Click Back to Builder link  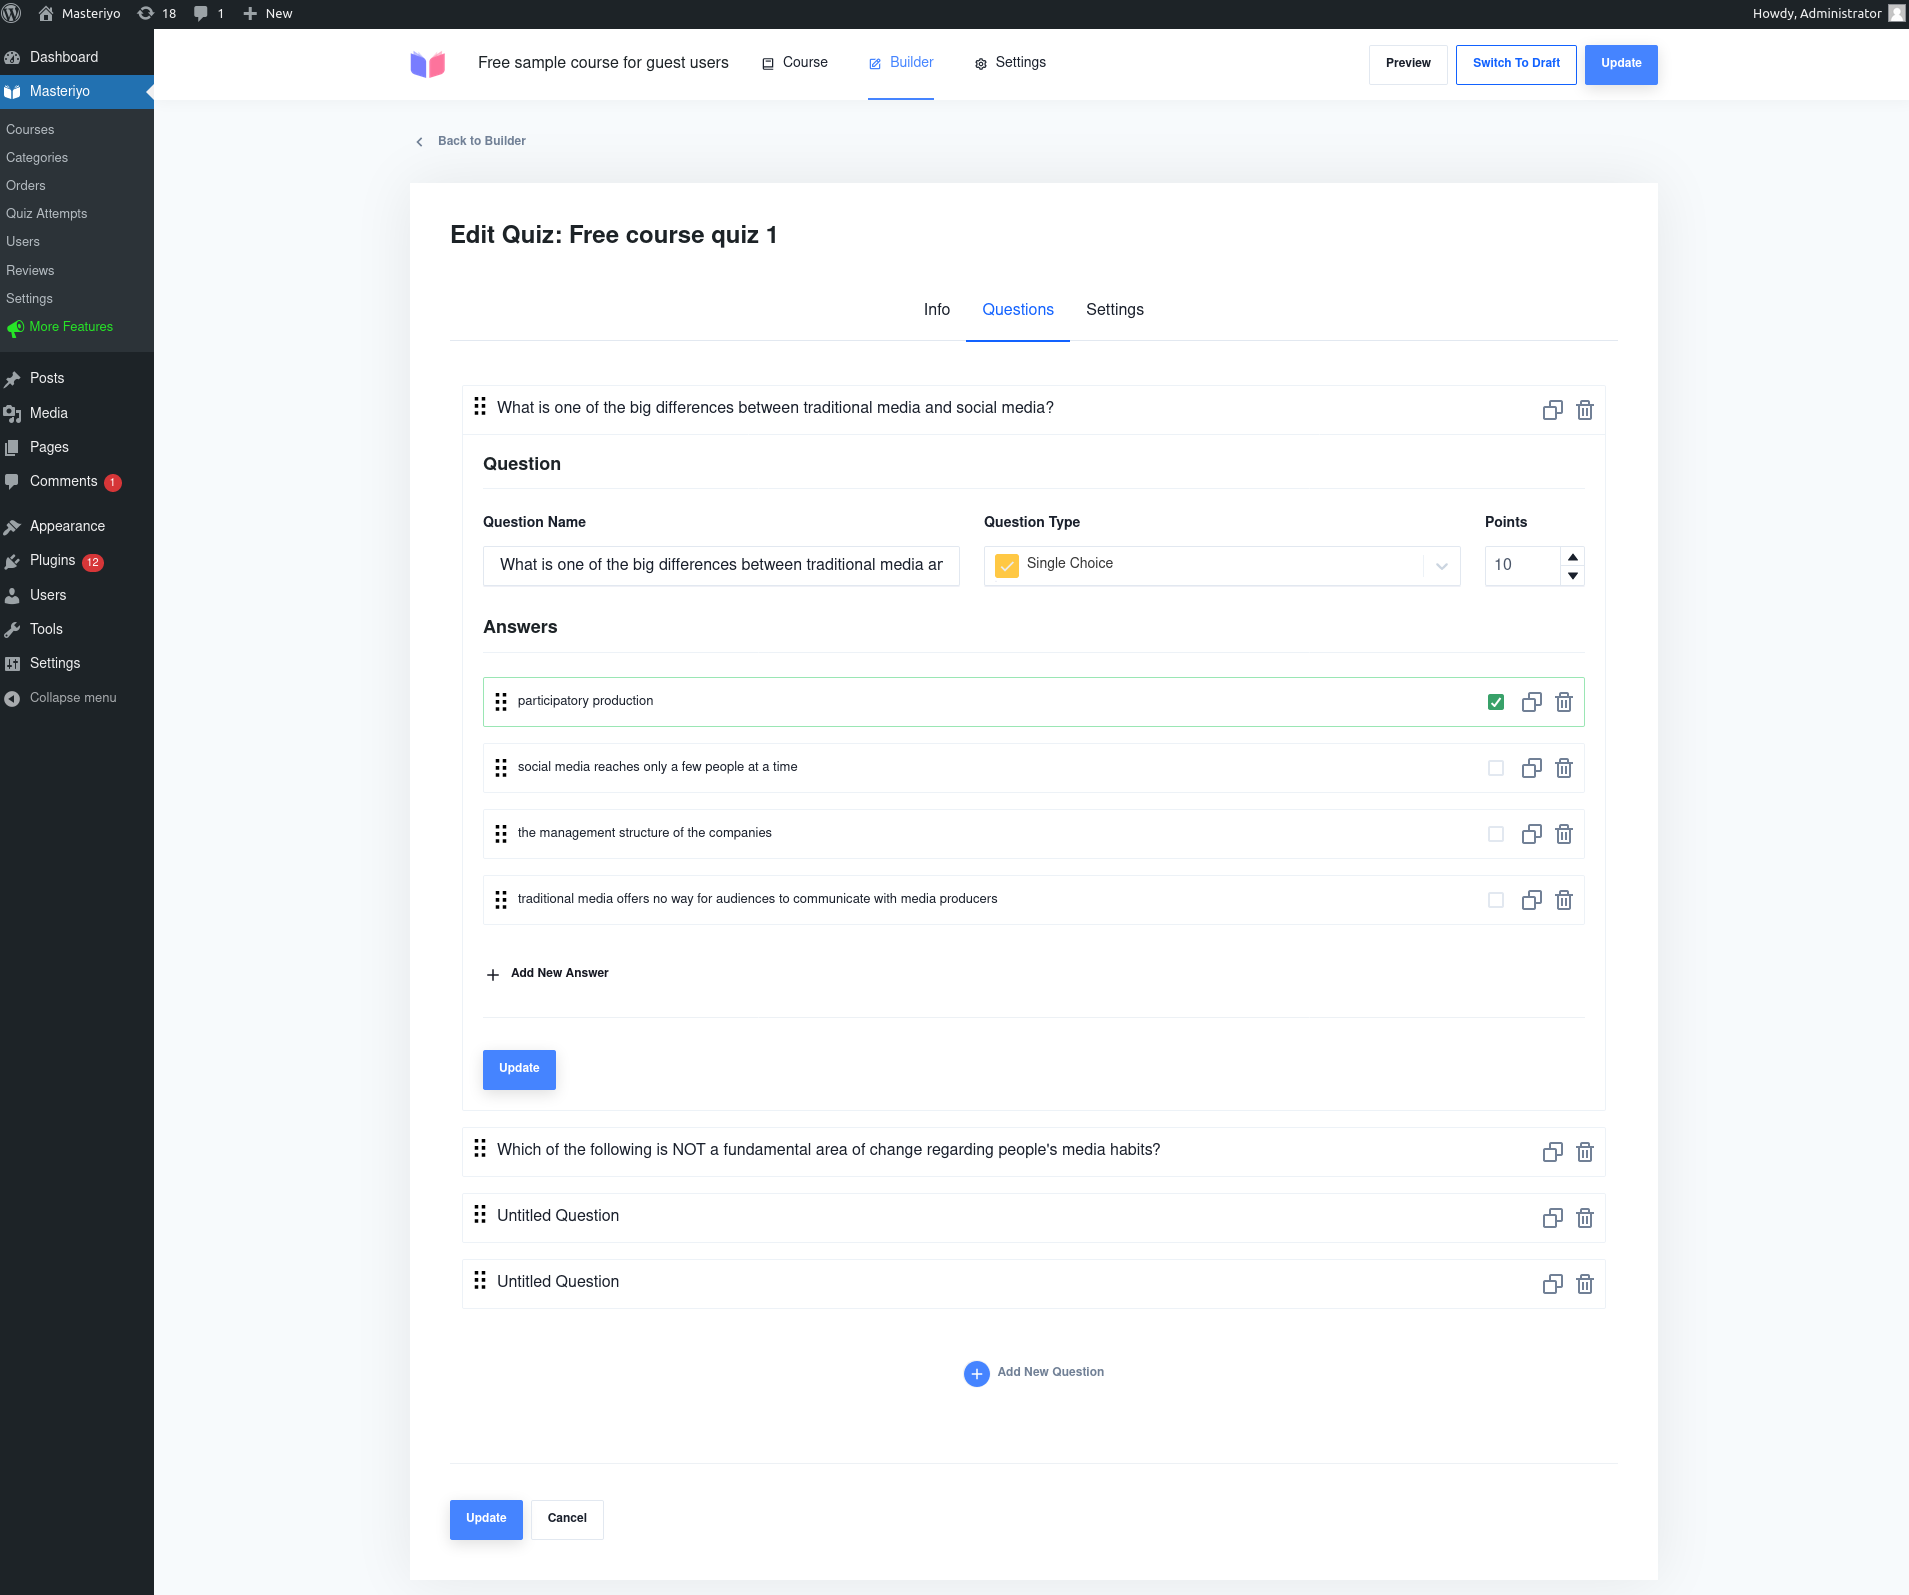(x=471, y=141)
